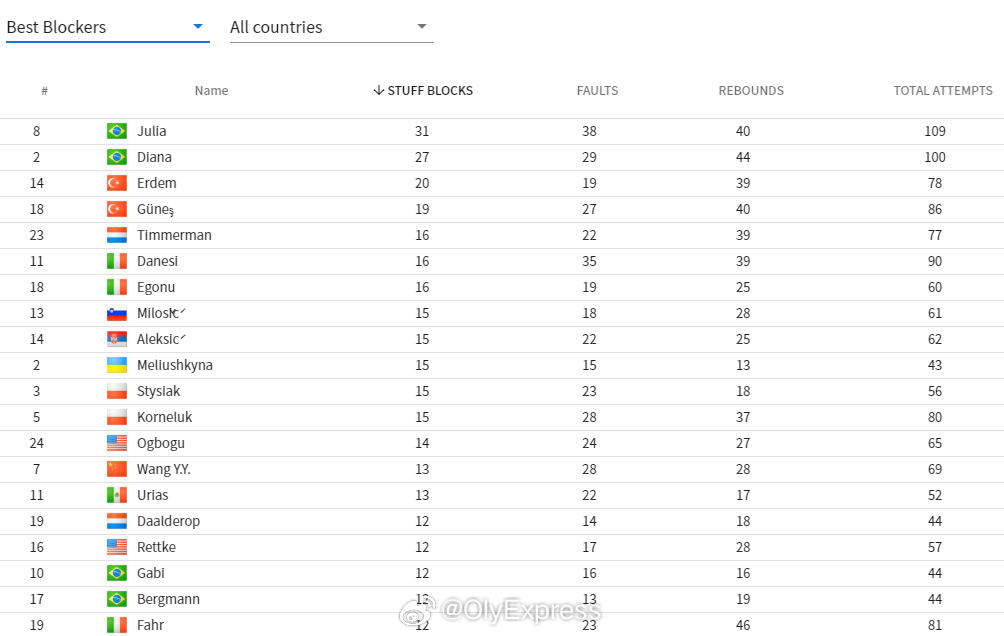Click USA flag next to Ogbogu

117,443
